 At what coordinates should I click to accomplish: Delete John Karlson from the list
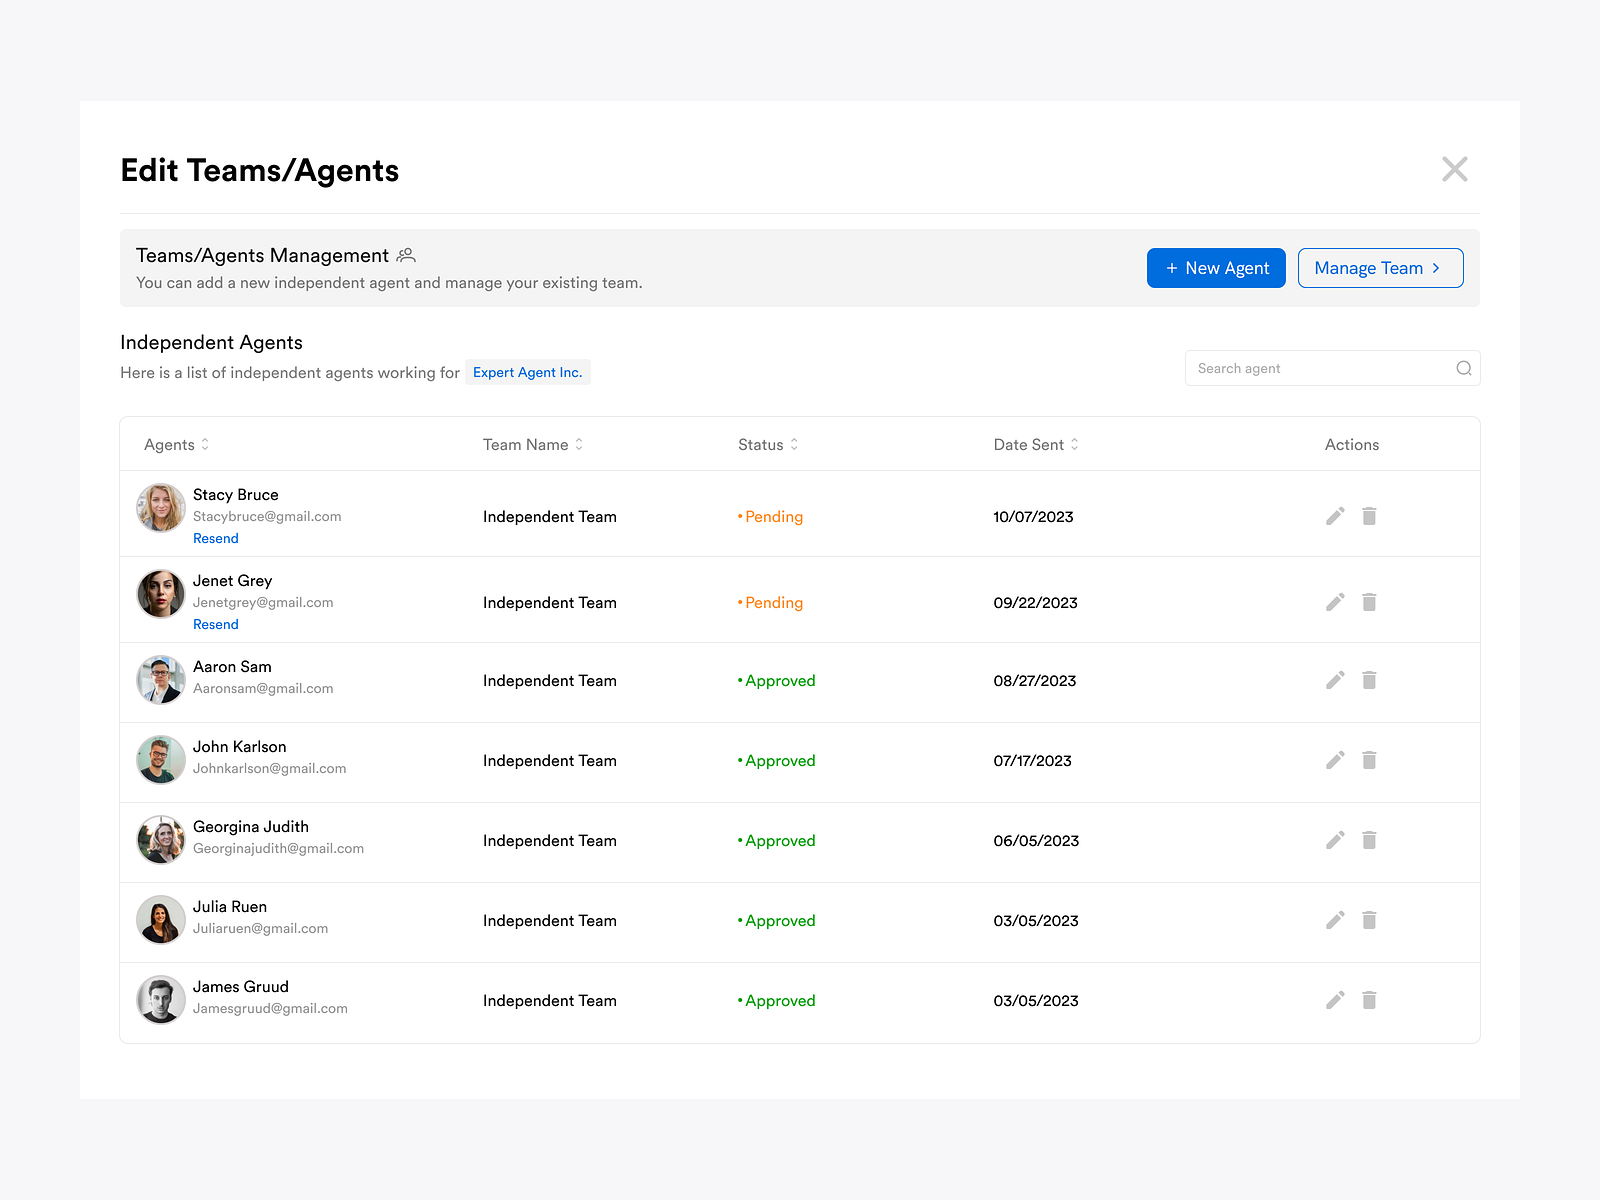click(x=1369, y=760)
